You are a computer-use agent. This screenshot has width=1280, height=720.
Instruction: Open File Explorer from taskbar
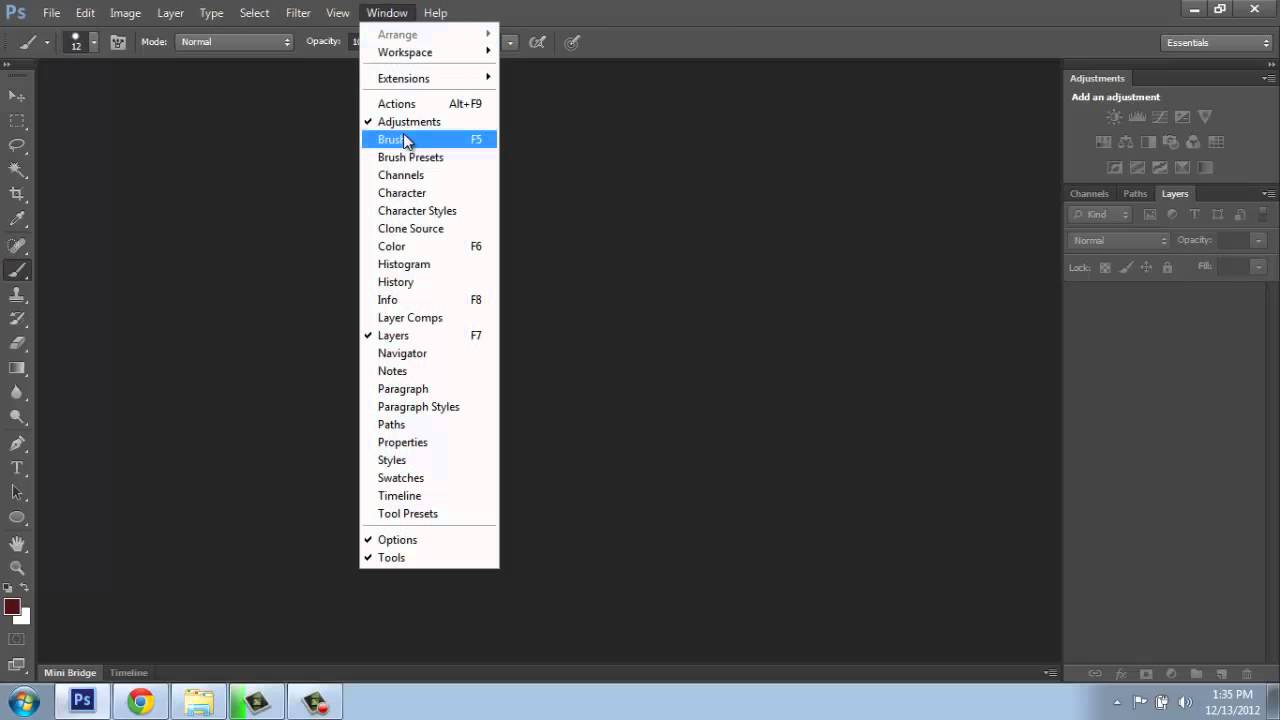198,702
